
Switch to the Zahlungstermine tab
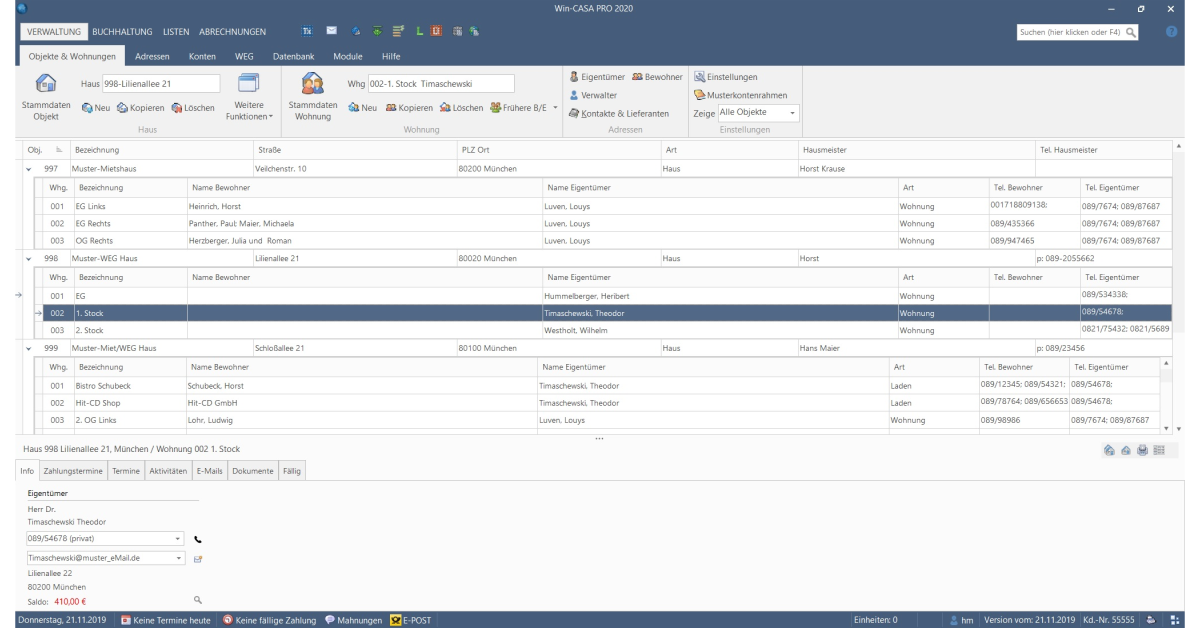[x=75, y=470]
